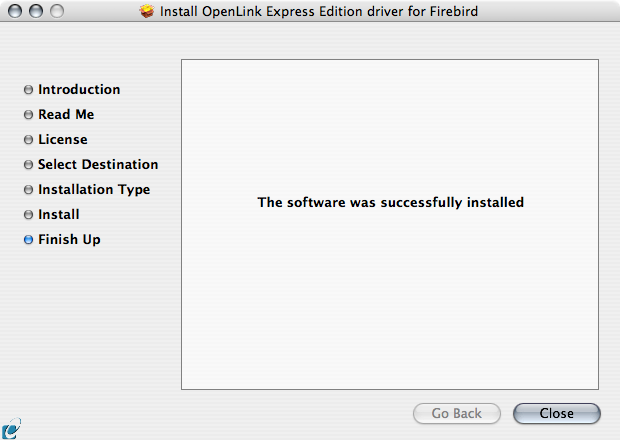Click the OpenLink logo in the bottom-left corner

click(11, 427)
